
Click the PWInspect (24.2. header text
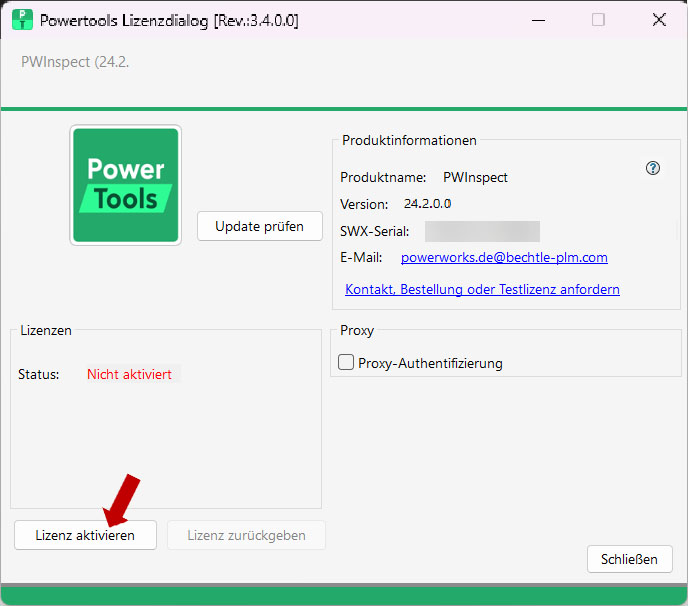click(x=75, y=62)
